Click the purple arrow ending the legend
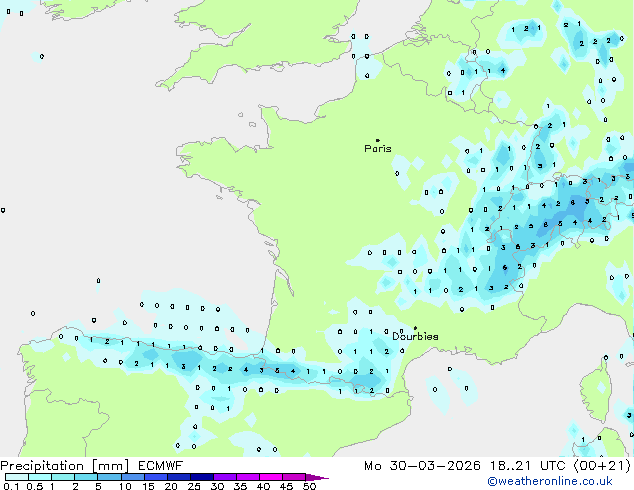The image size is (634, 490). point(317,477)
